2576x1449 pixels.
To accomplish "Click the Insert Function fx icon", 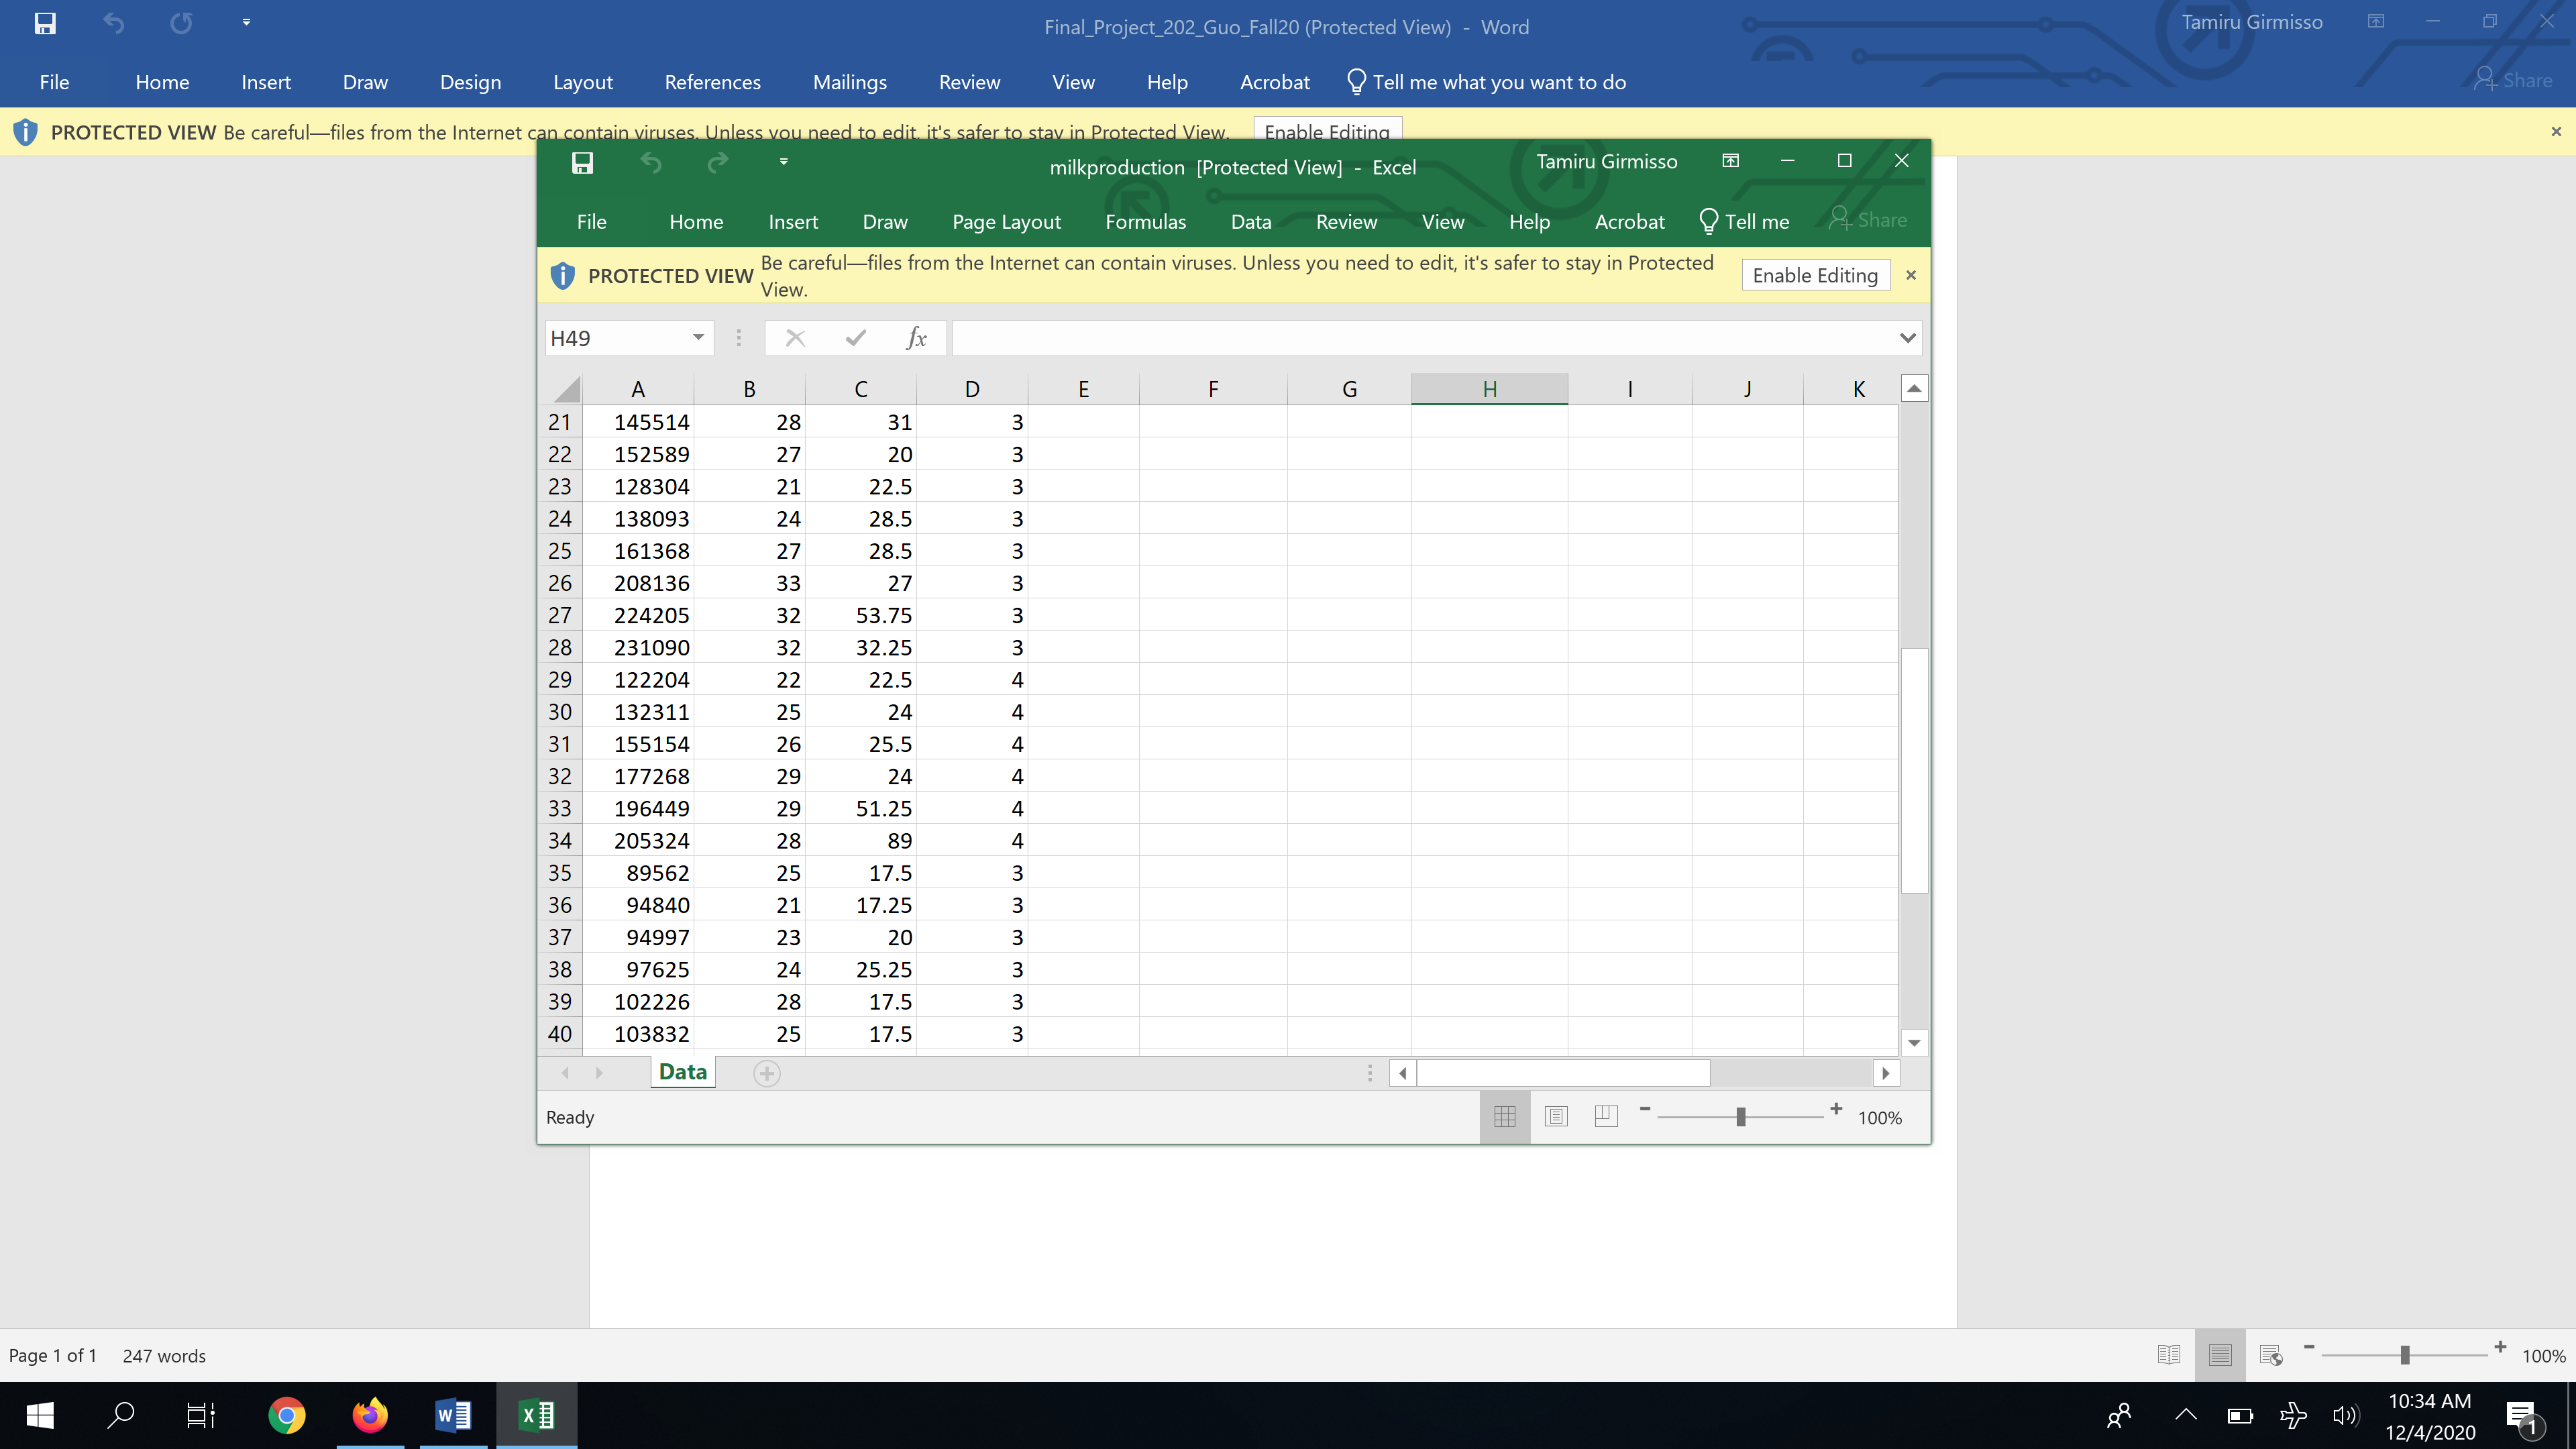I will (916, 338).
